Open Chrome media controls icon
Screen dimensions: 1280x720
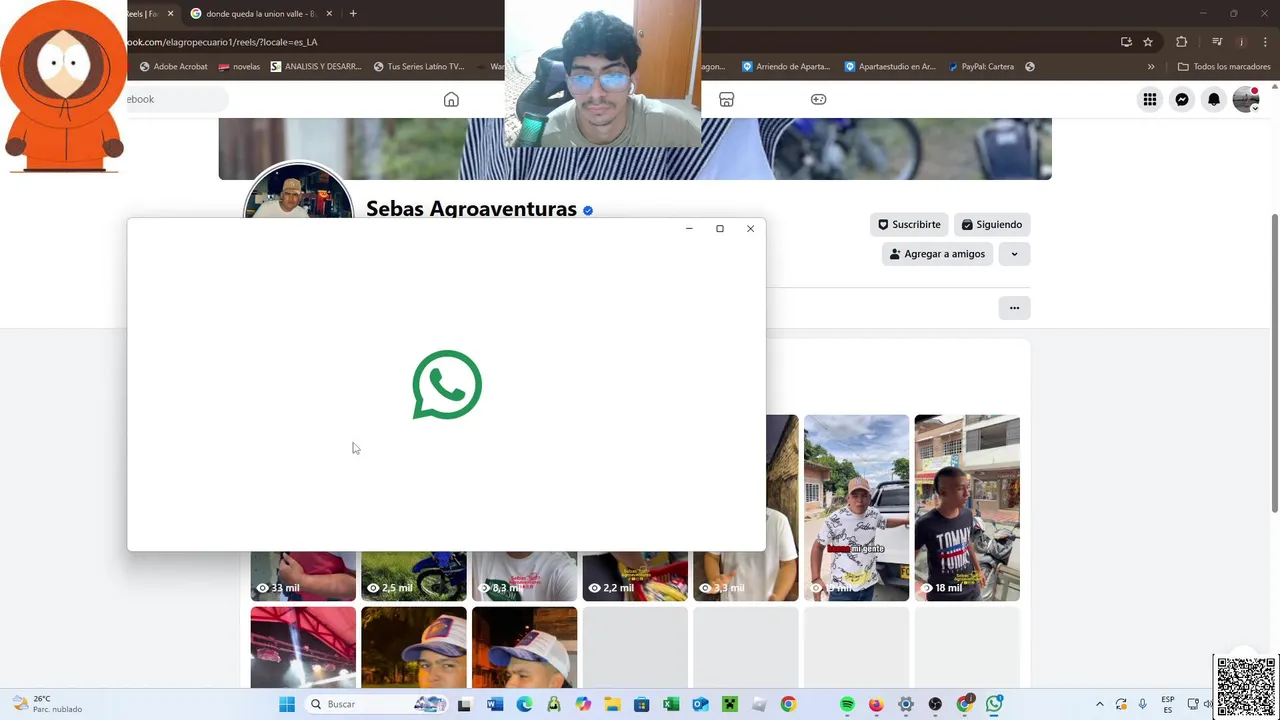(x=1217, y=42)
